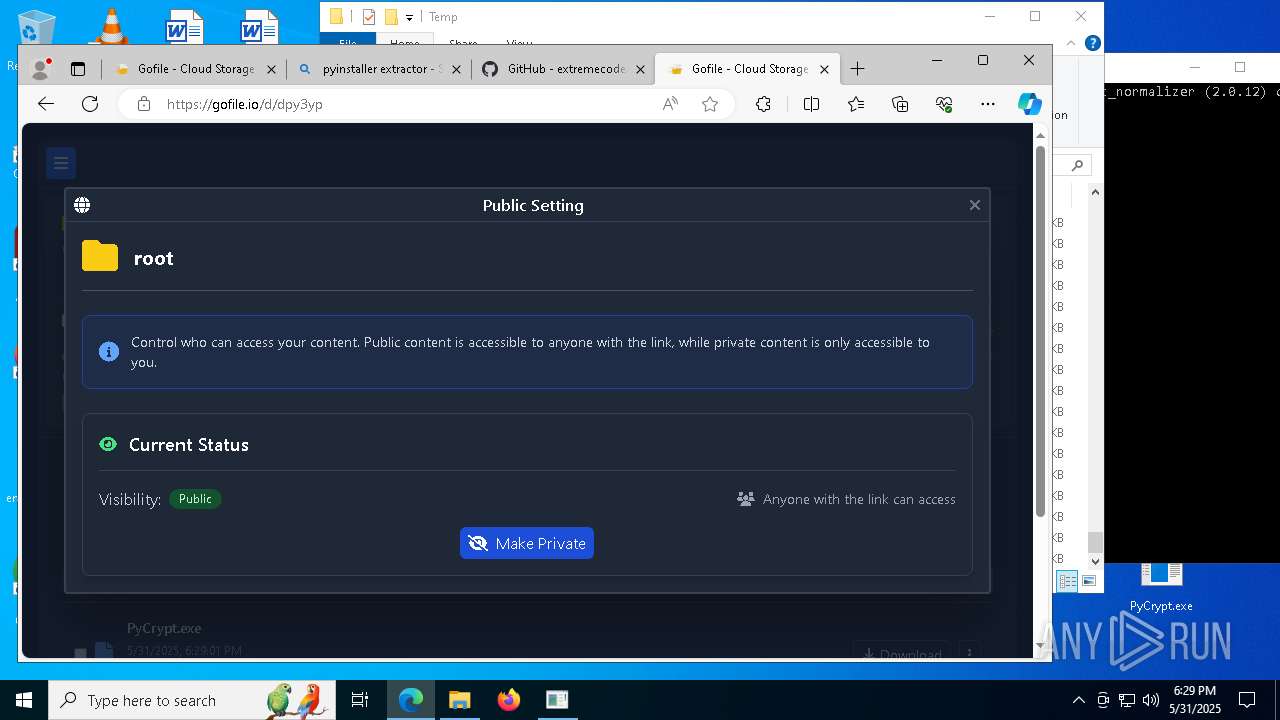Click the Edge icon on taskbar

tap(411, 700)
